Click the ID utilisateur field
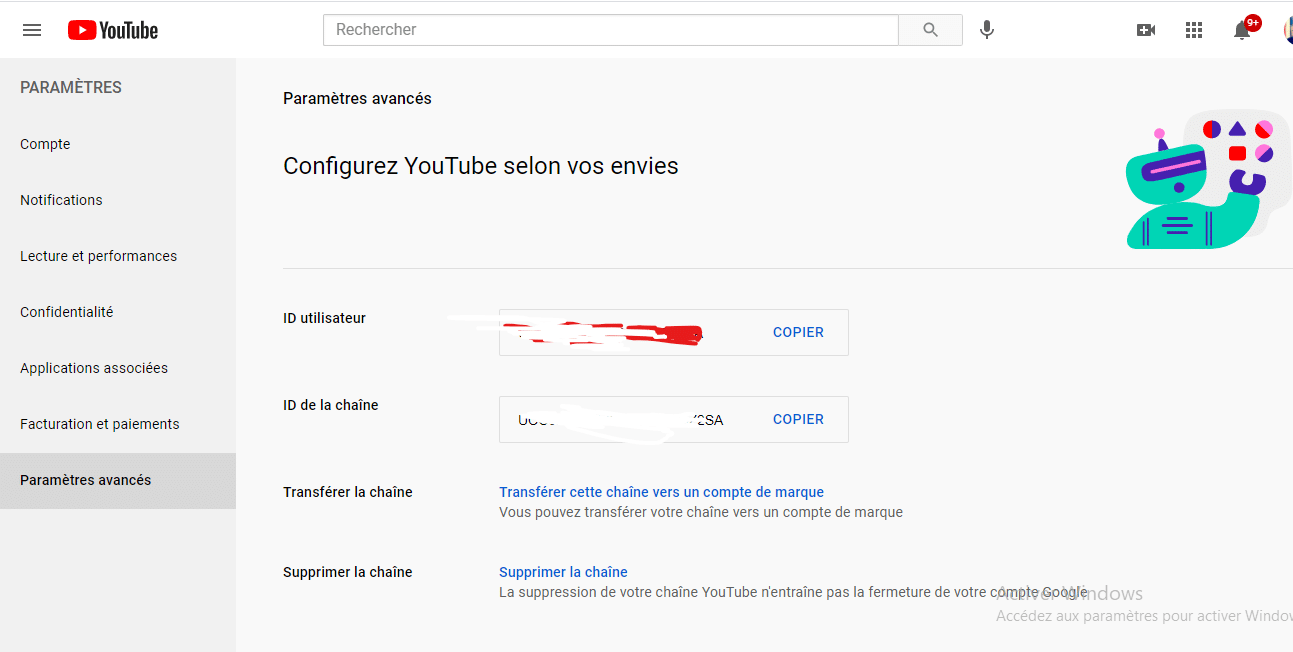The height and width of the screenshot is (652, 1293). click(x=674, y=332)
